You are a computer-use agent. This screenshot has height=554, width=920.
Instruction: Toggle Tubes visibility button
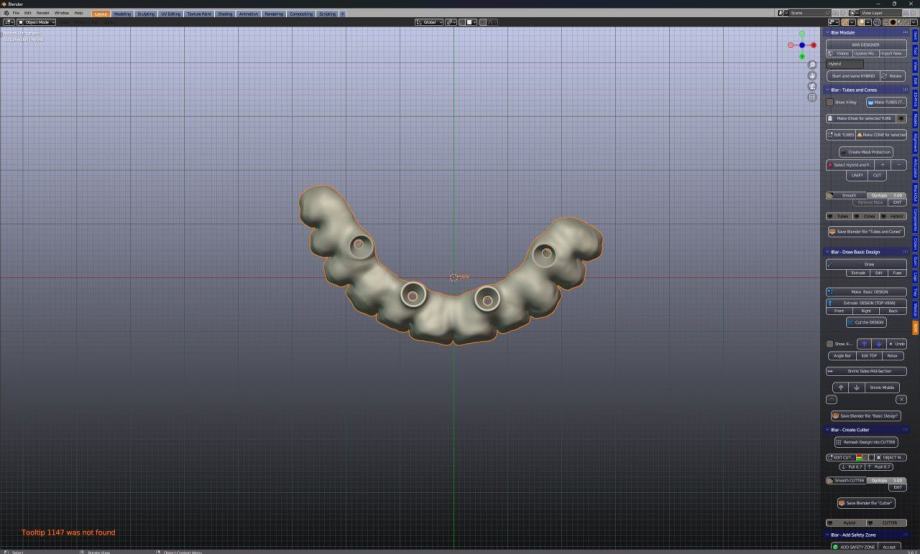tap(839, 217)
